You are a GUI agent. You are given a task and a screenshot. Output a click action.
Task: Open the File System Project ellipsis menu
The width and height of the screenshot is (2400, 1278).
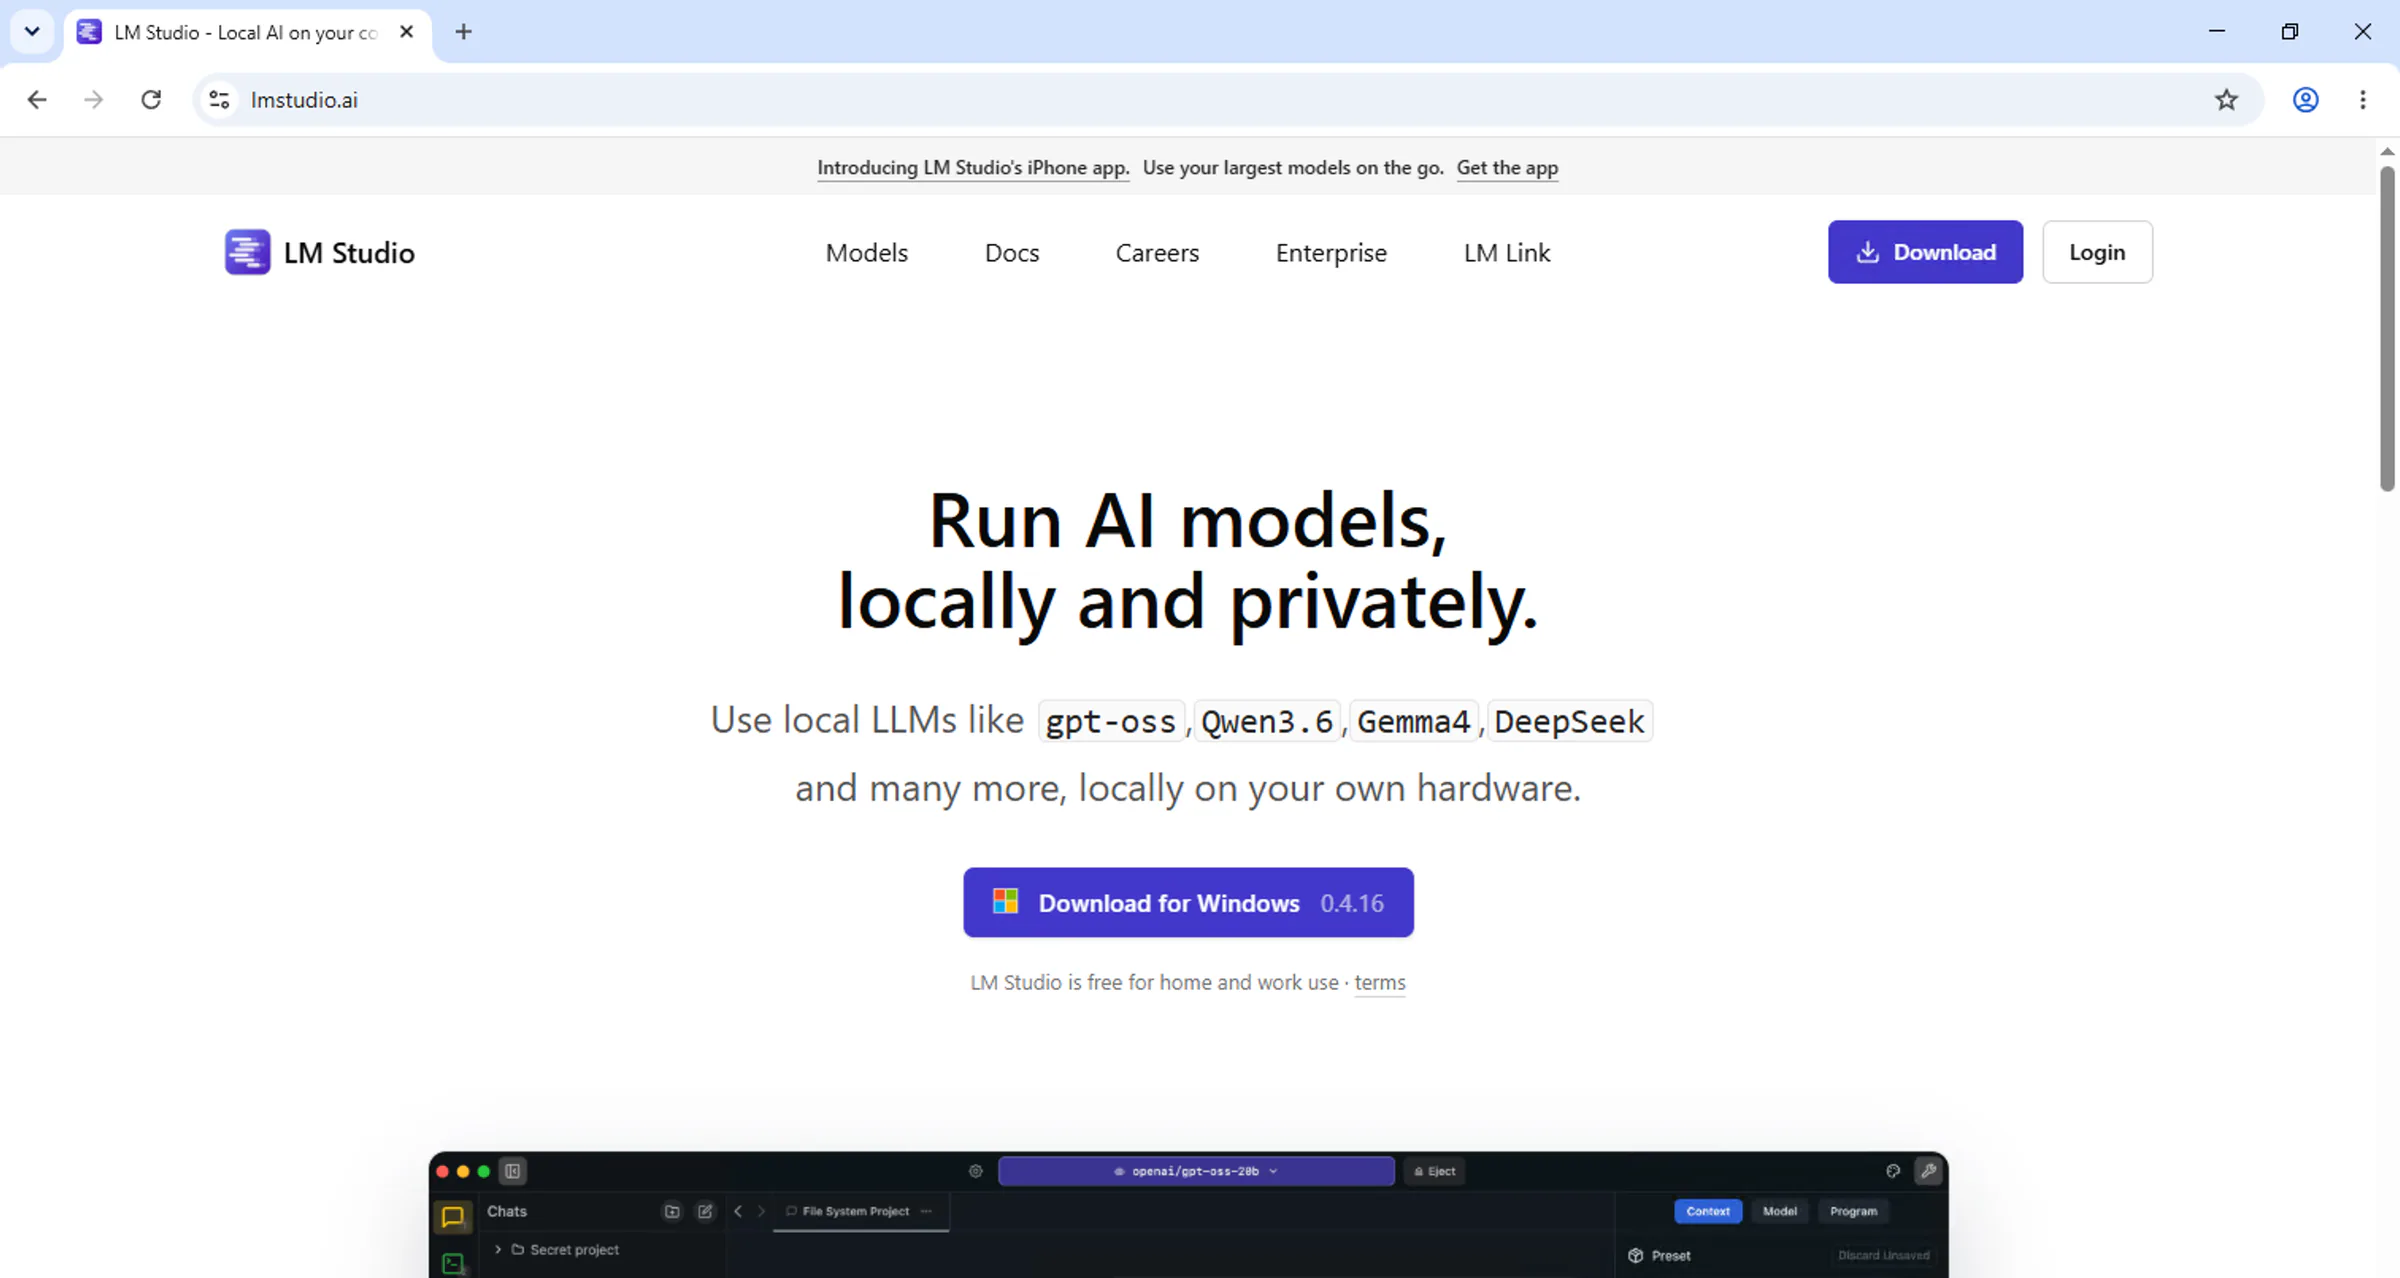click(x=926, y=1211)
